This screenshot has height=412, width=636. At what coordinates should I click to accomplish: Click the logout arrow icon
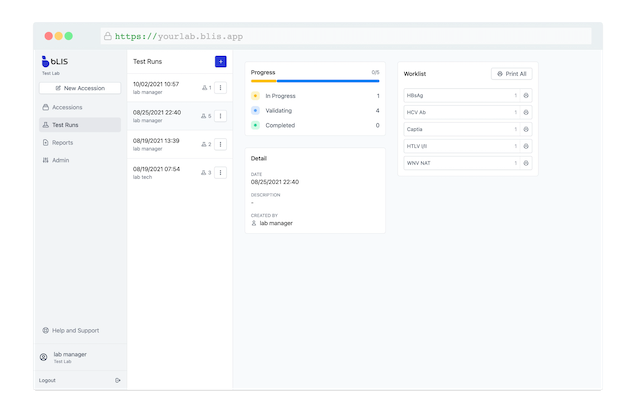[x=118, y=380]
